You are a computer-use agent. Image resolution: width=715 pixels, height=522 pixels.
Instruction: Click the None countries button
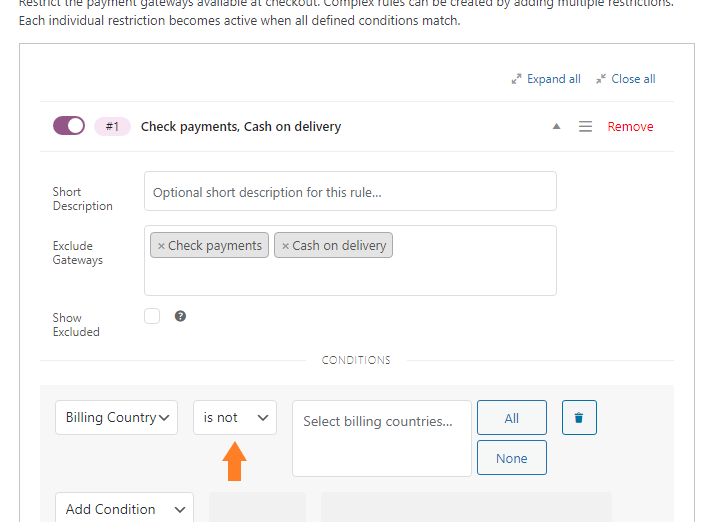[512, 458]
